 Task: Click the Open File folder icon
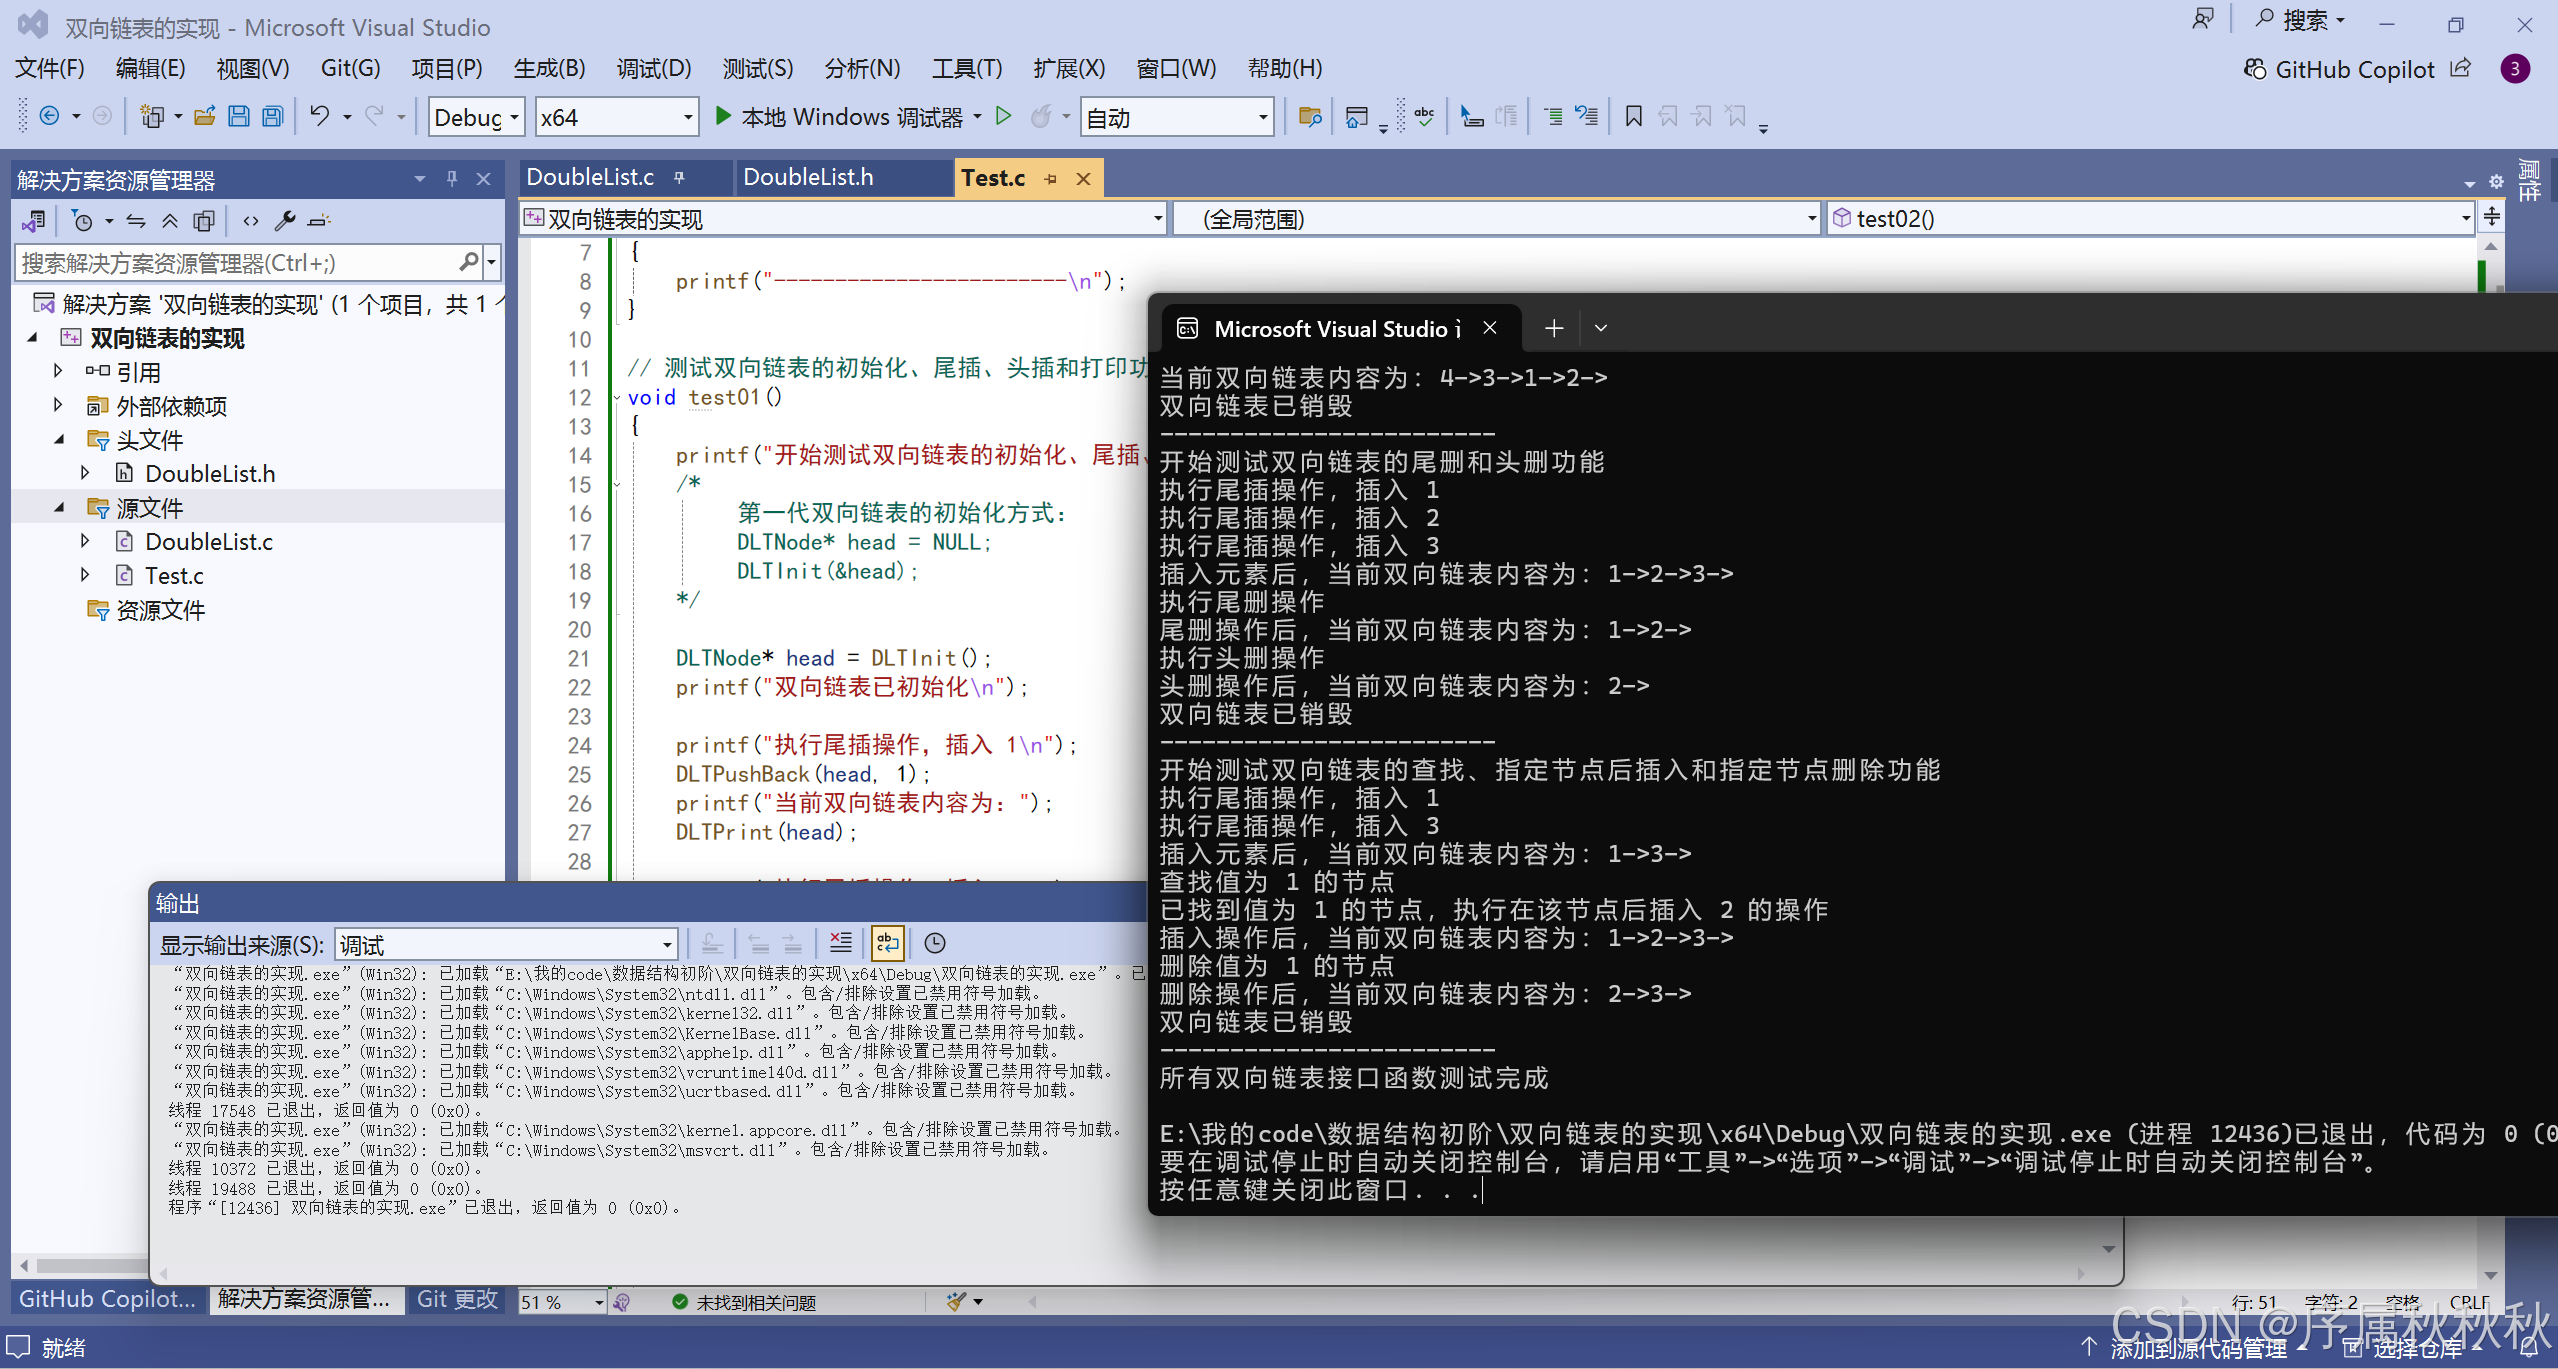pyautogui.click(x=204, y=117)
